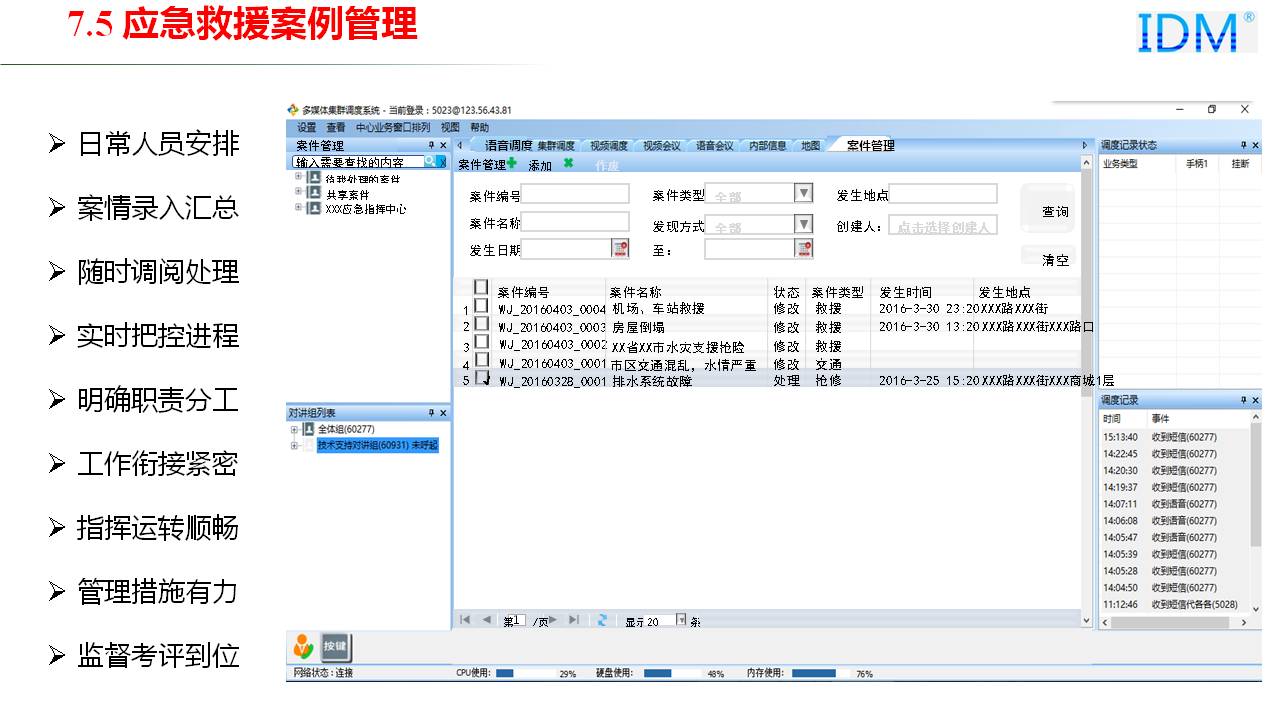Click the blue refresh icon in pagination bar

(x=602, y=620)
